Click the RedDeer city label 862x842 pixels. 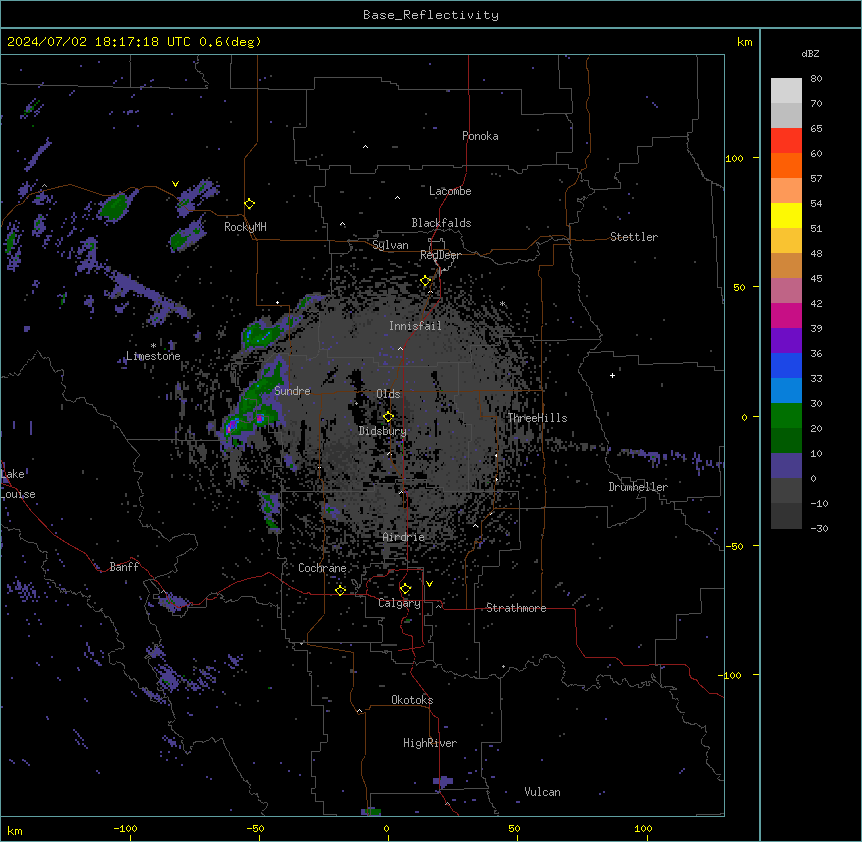pyautogui.click(x=440, y=255)
